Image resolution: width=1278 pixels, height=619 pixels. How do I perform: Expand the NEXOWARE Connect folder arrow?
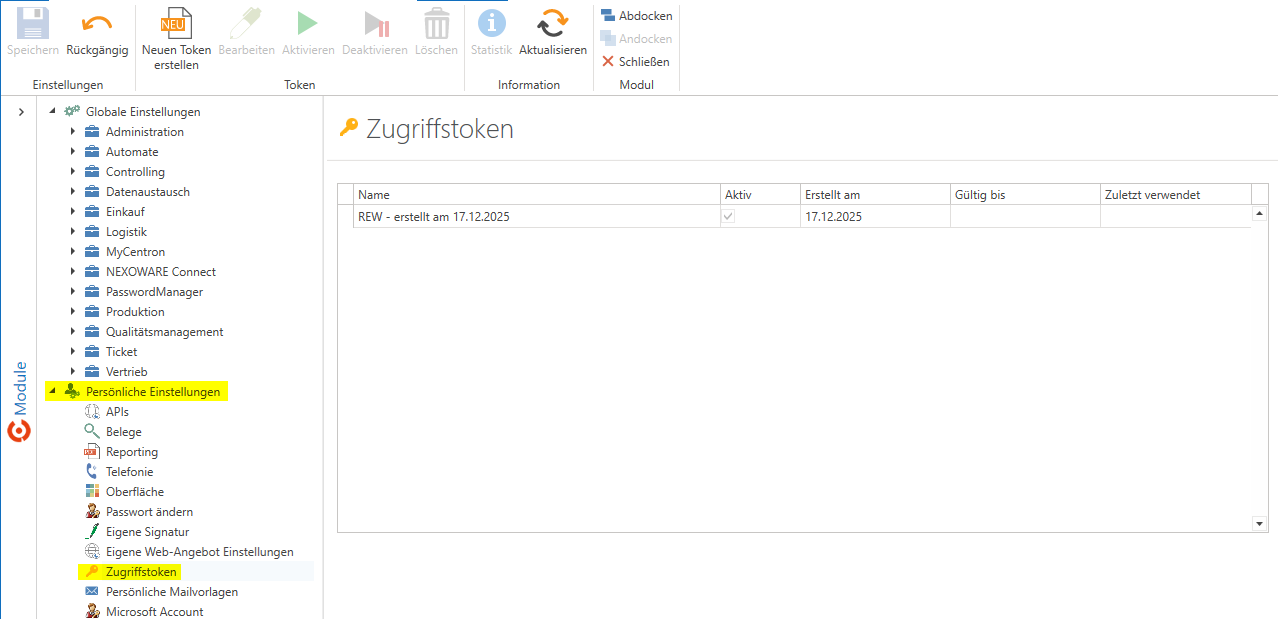point(73,272)
